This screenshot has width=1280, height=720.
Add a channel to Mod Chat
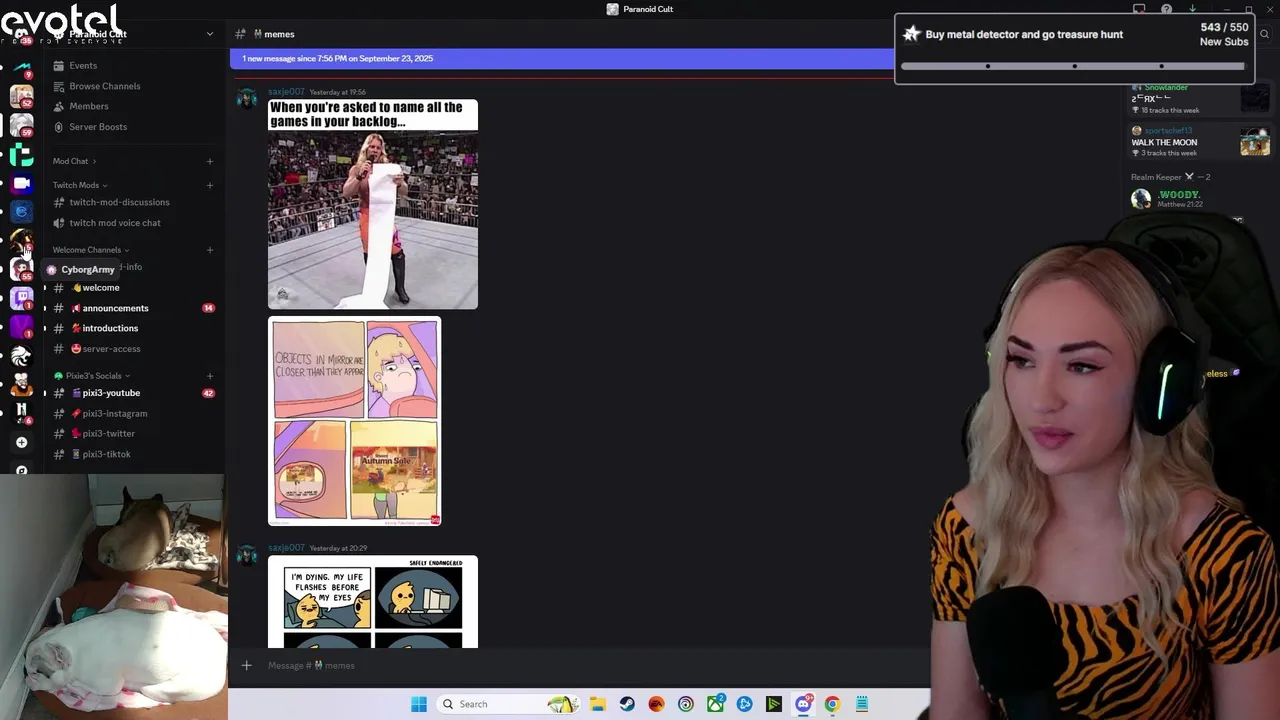pos(209,161)
